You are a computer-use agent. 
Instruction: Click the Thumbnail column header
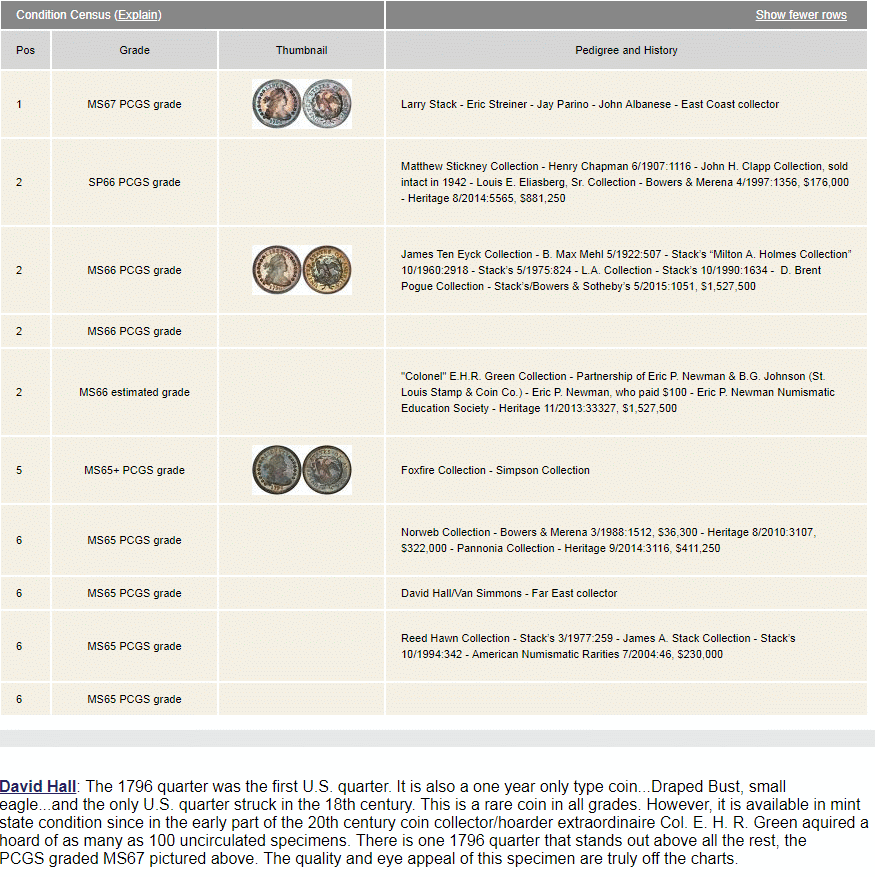(302, 50)
